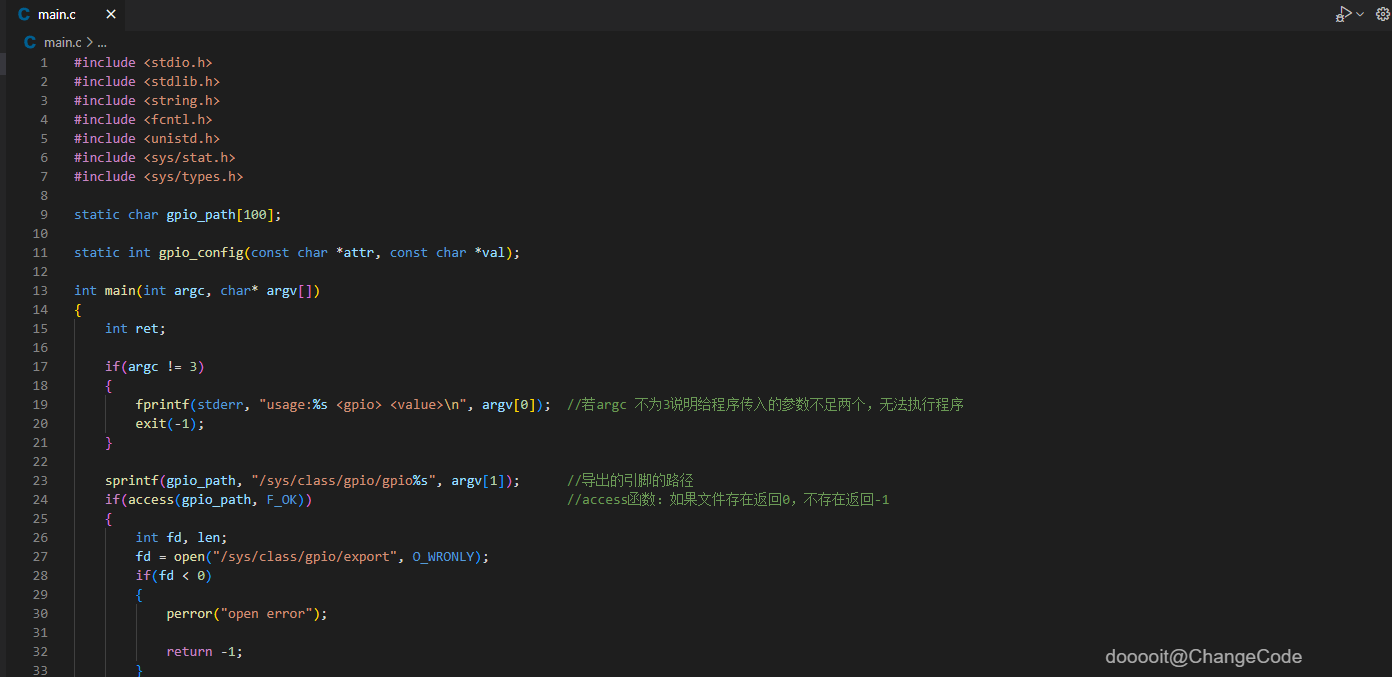This screenshot has height=677, width=1392.
Task: Click the C language icon in the breadcrumb
Action: click(x=30, y=42)
